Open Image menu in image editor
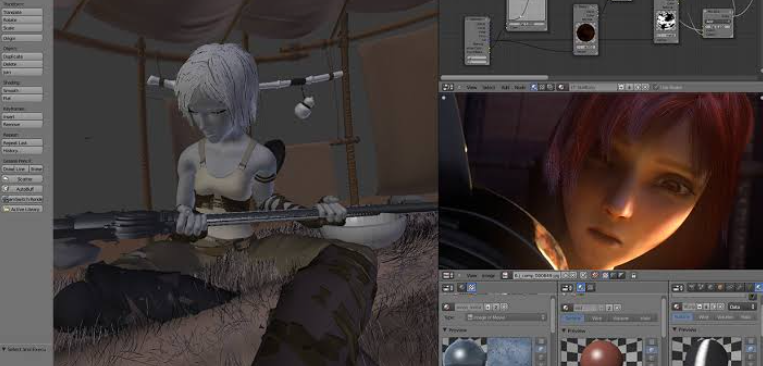The width and height of the screenshot is (763, 366). coord(488,275)
